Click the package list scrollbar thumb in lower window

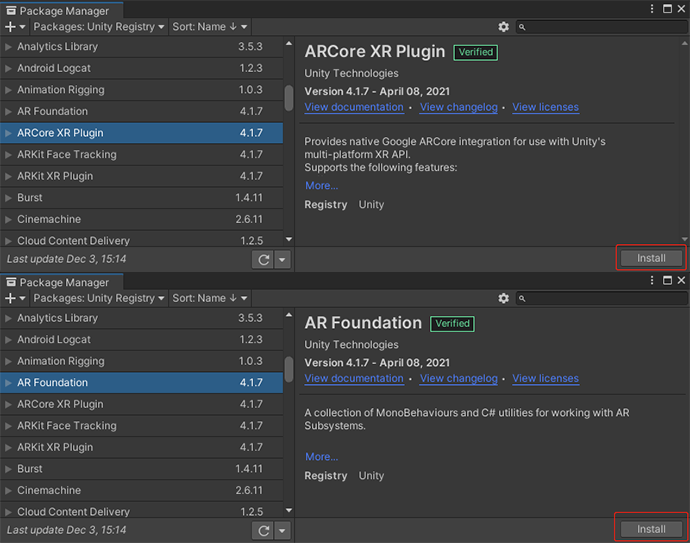[289, 369]
